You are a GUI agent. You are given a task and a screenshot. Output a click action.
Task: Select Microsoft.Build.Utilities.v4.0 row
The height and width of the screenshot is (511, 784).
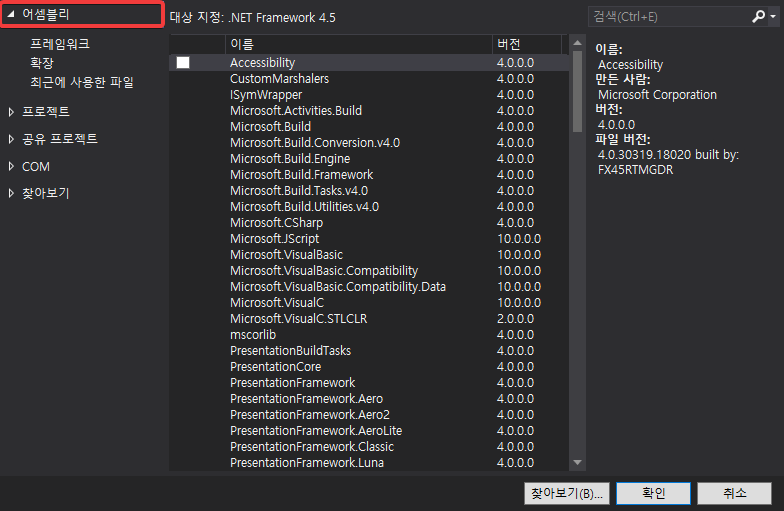(x=369, y=206)
